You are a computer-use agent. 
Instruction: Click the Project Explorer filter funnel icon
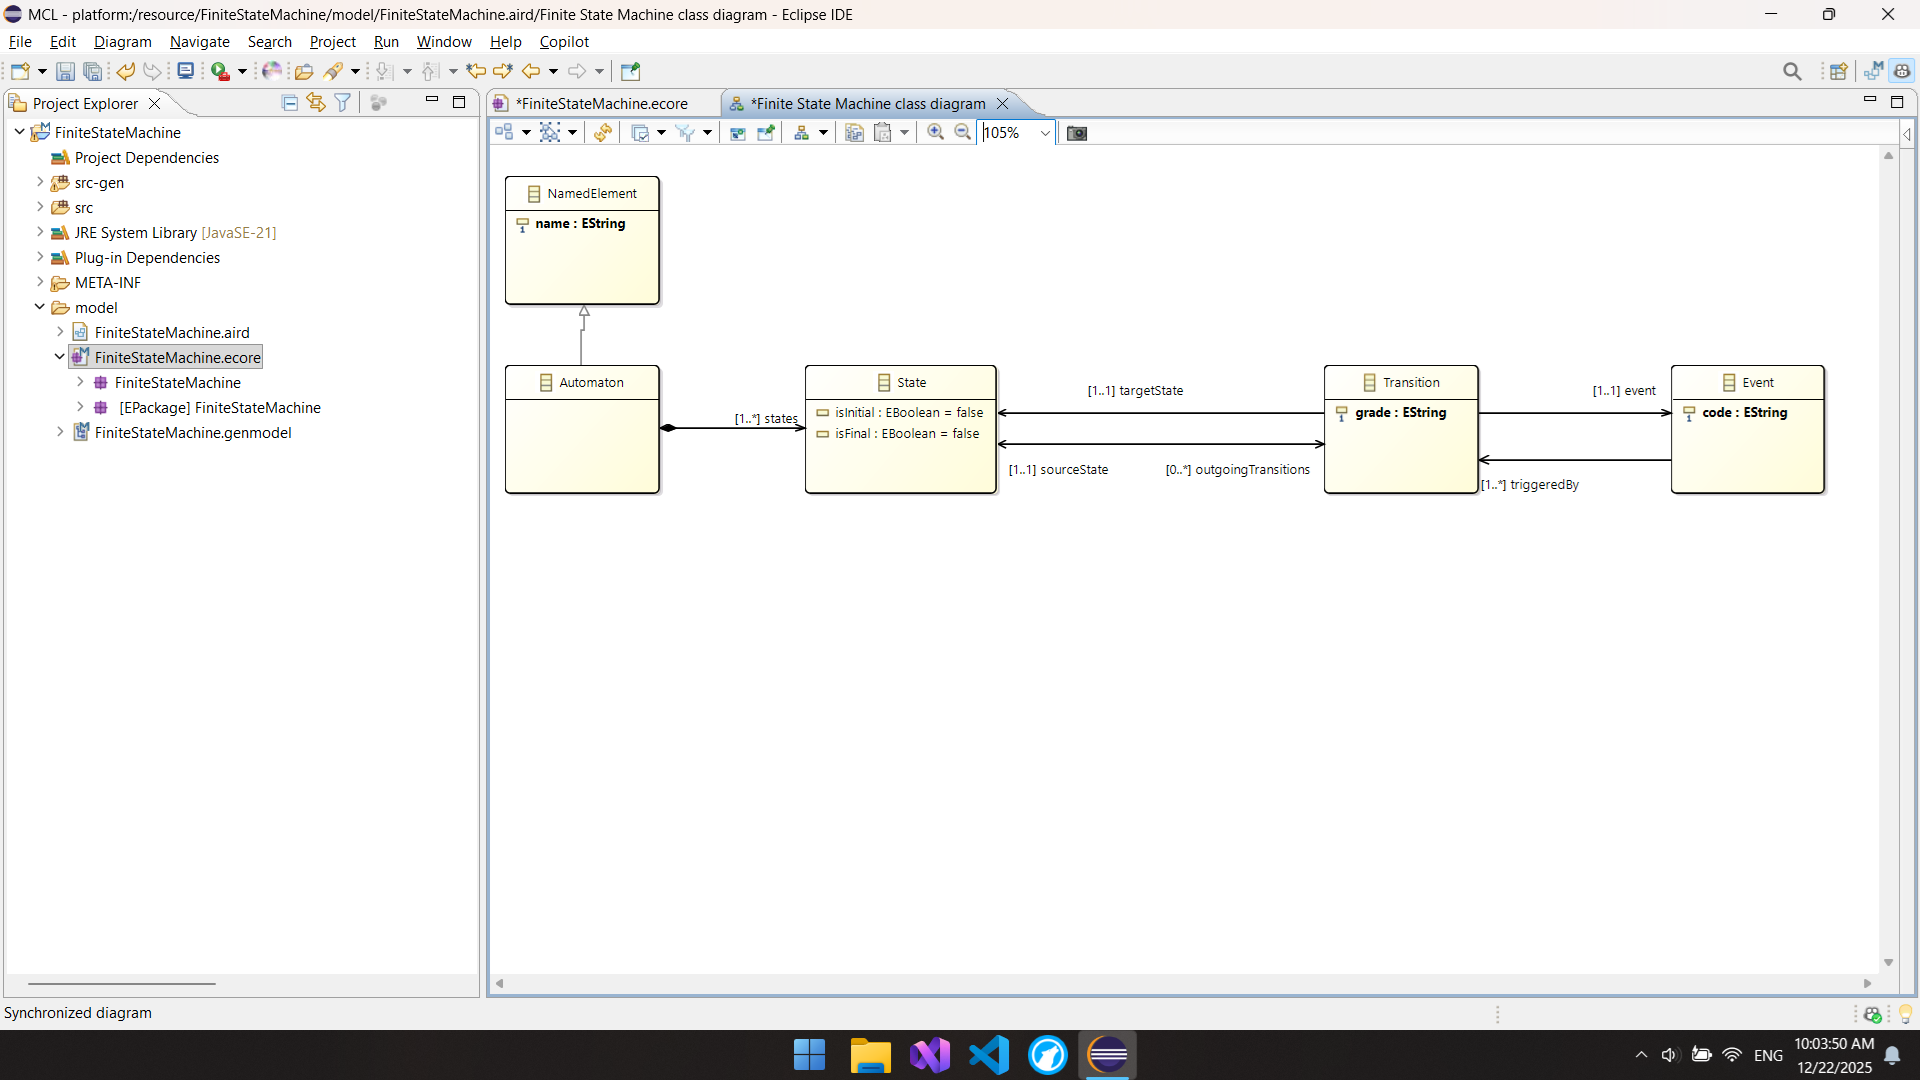click(343, 103)
